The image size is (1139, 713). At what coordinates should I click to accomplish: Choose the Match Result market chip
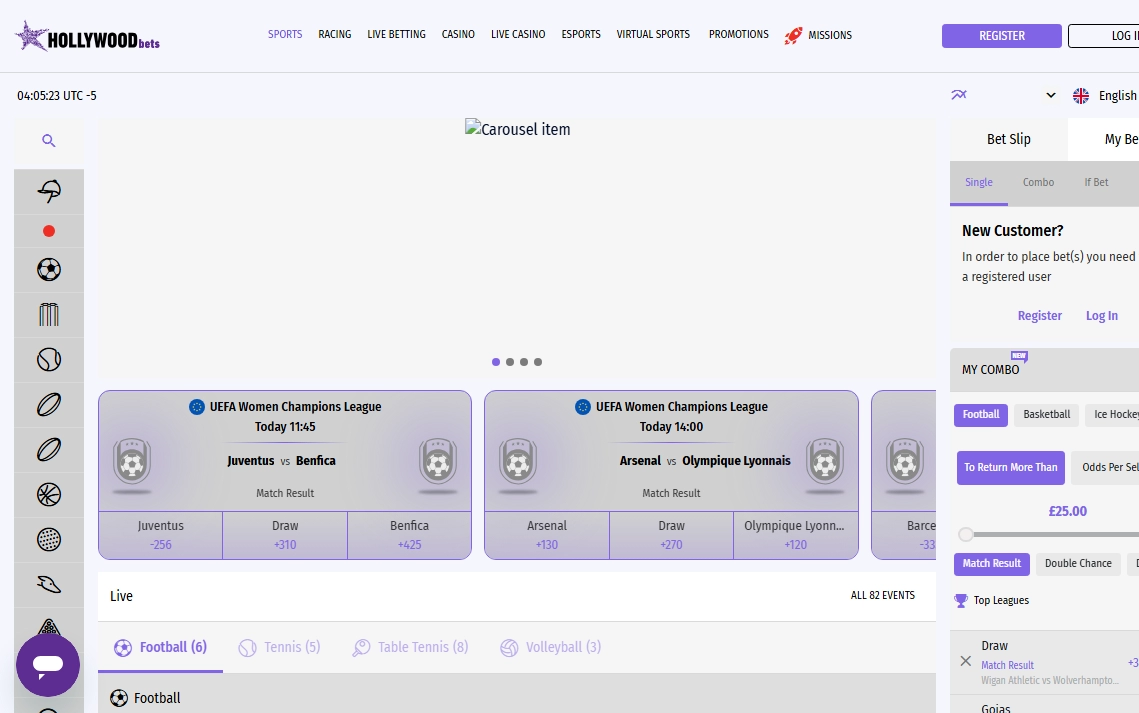point(992,563)
